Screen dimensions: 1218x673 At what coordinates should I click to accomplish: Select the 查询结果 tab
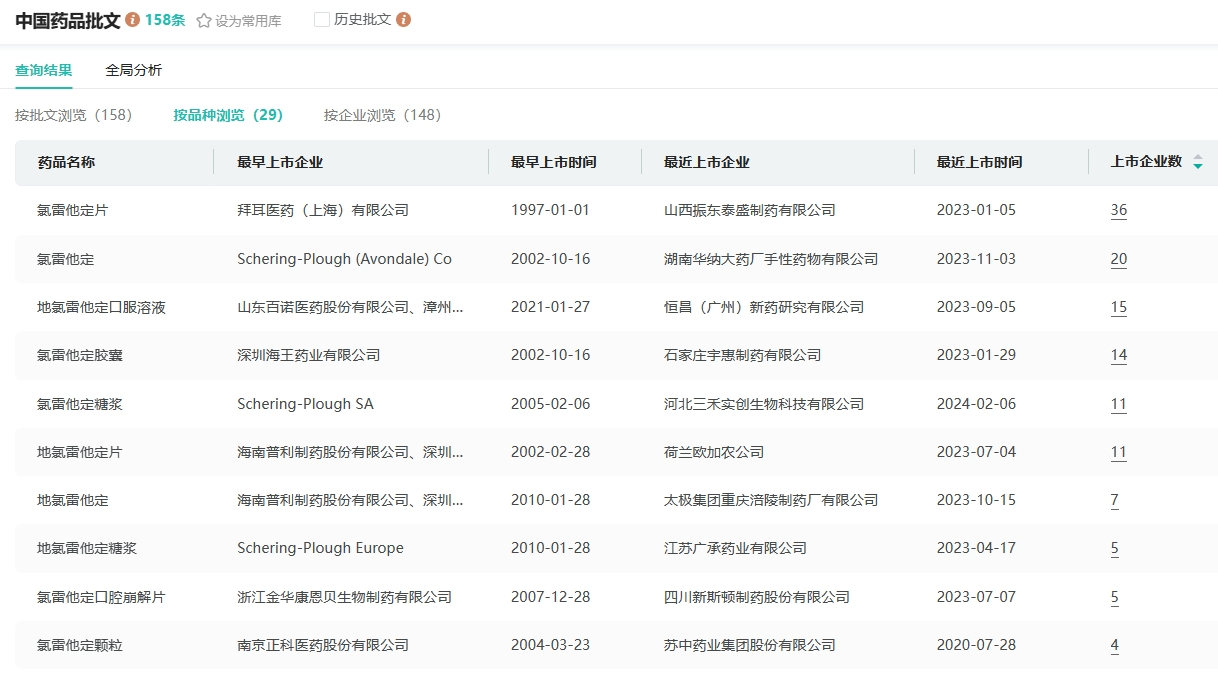pyautogui.click(x=44, y=70)
